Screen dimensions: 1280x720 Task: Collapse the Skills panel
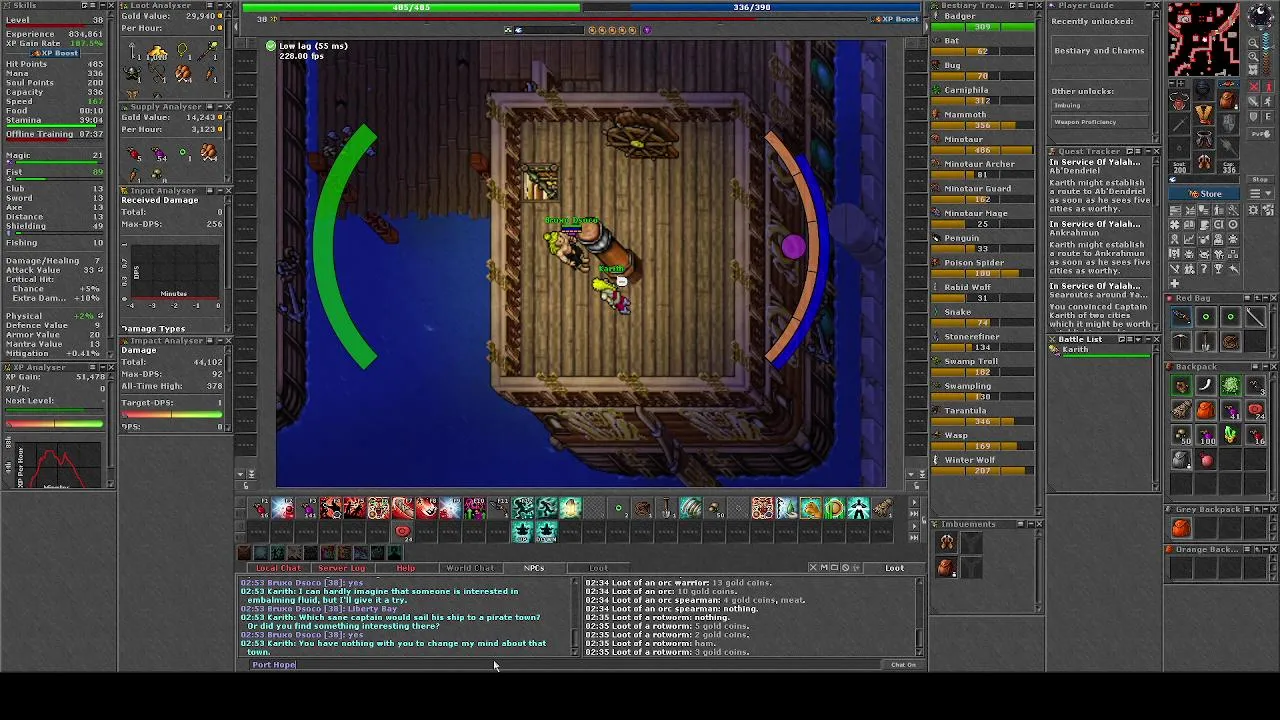point(103,5)
